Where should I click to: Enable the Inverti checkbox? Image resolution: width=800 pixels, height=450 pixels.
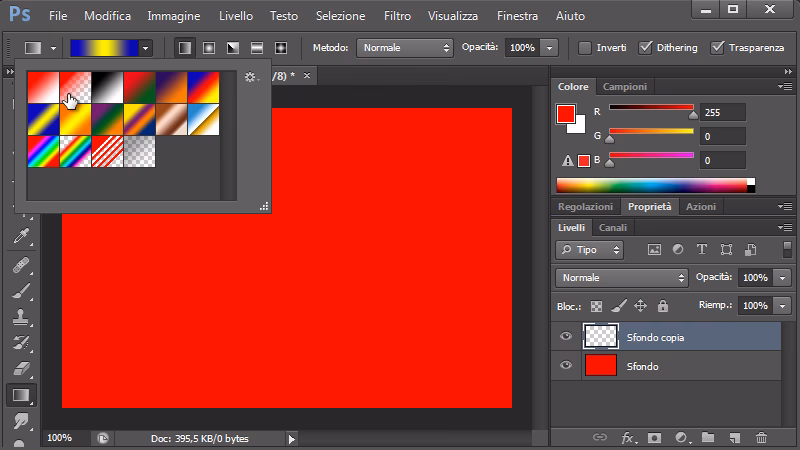[x=585, y=48]
